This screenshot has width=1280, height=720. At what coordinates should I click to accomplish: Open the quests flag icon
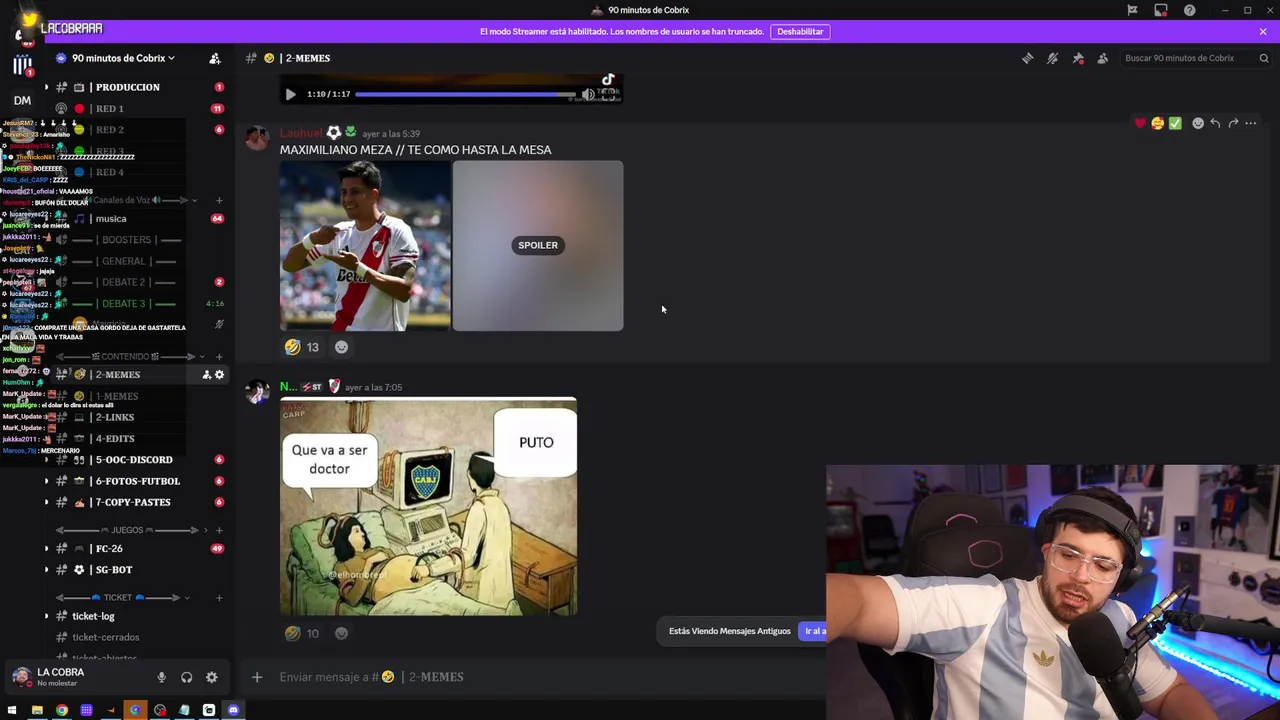point(1133,10)
